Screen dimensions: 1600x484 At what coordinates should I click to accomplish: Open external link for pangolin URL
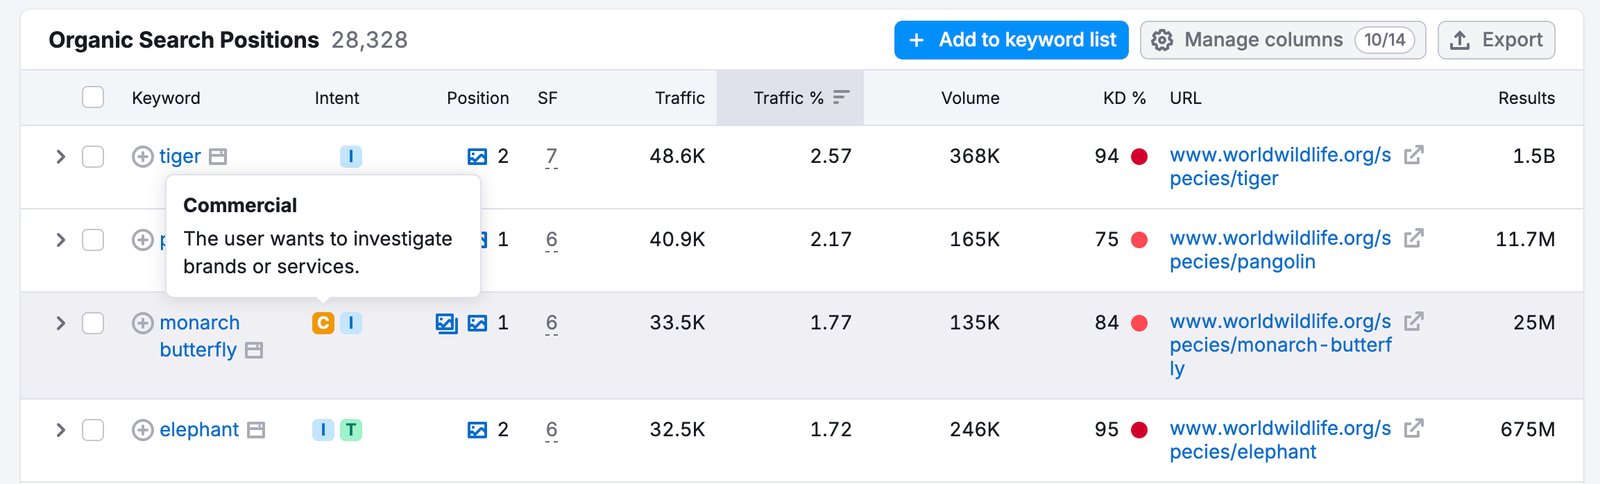coord(1413,239)
